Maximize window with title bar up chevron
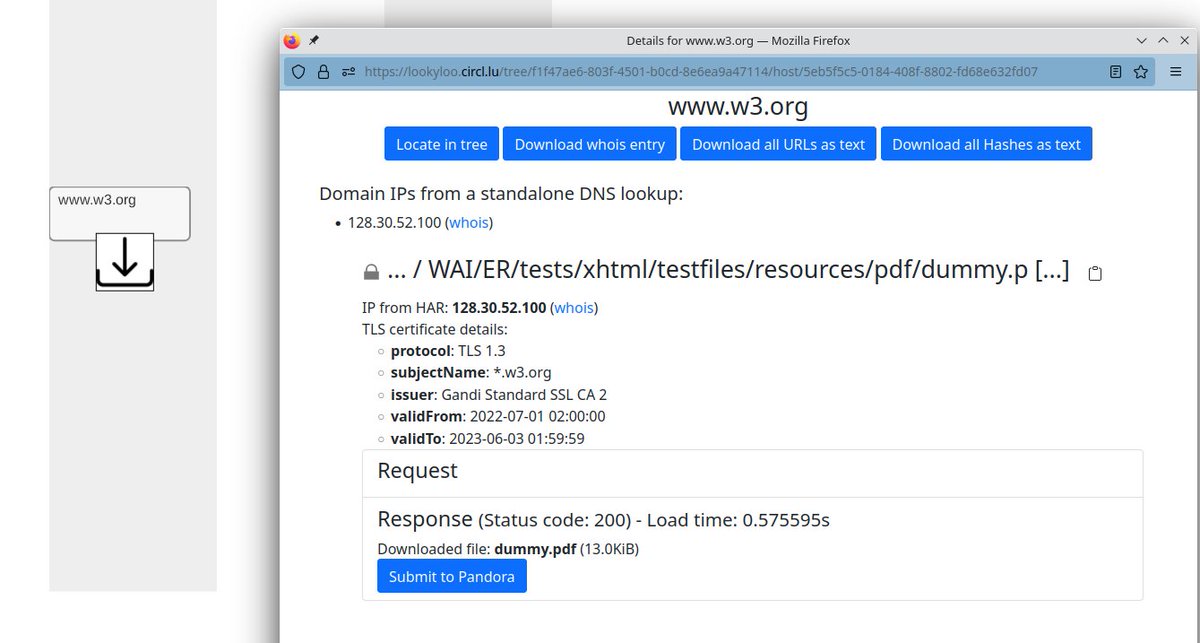This screenshot has width=1200, height=643. 1163,41
